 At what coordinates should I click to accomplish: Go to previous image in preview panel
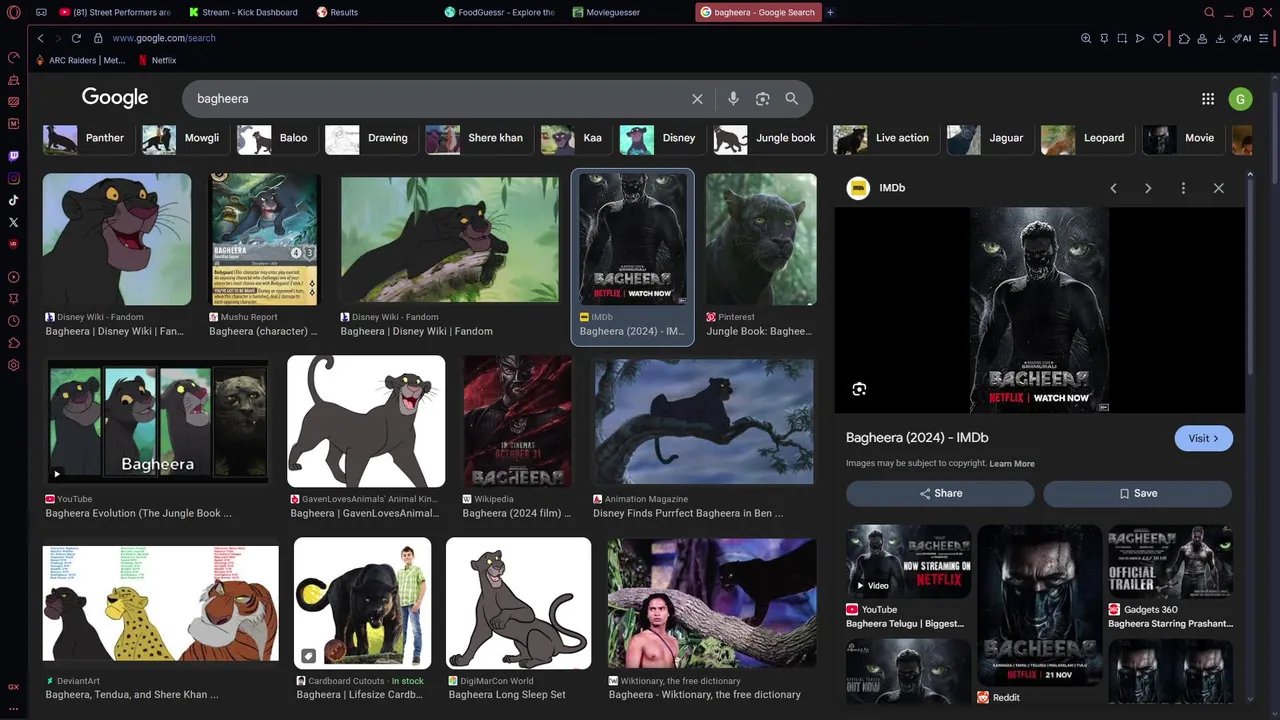pyautogui.click(x=1113, y=188)
